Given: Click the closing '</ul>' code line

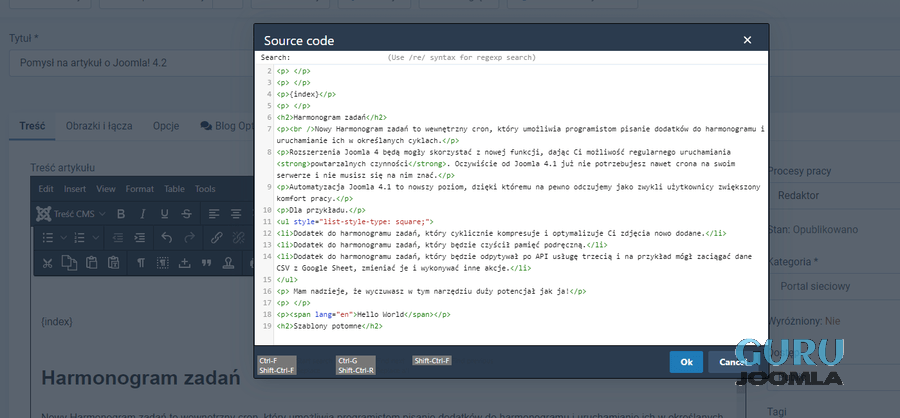Looking at the screenshot, I should coord(286,280).
